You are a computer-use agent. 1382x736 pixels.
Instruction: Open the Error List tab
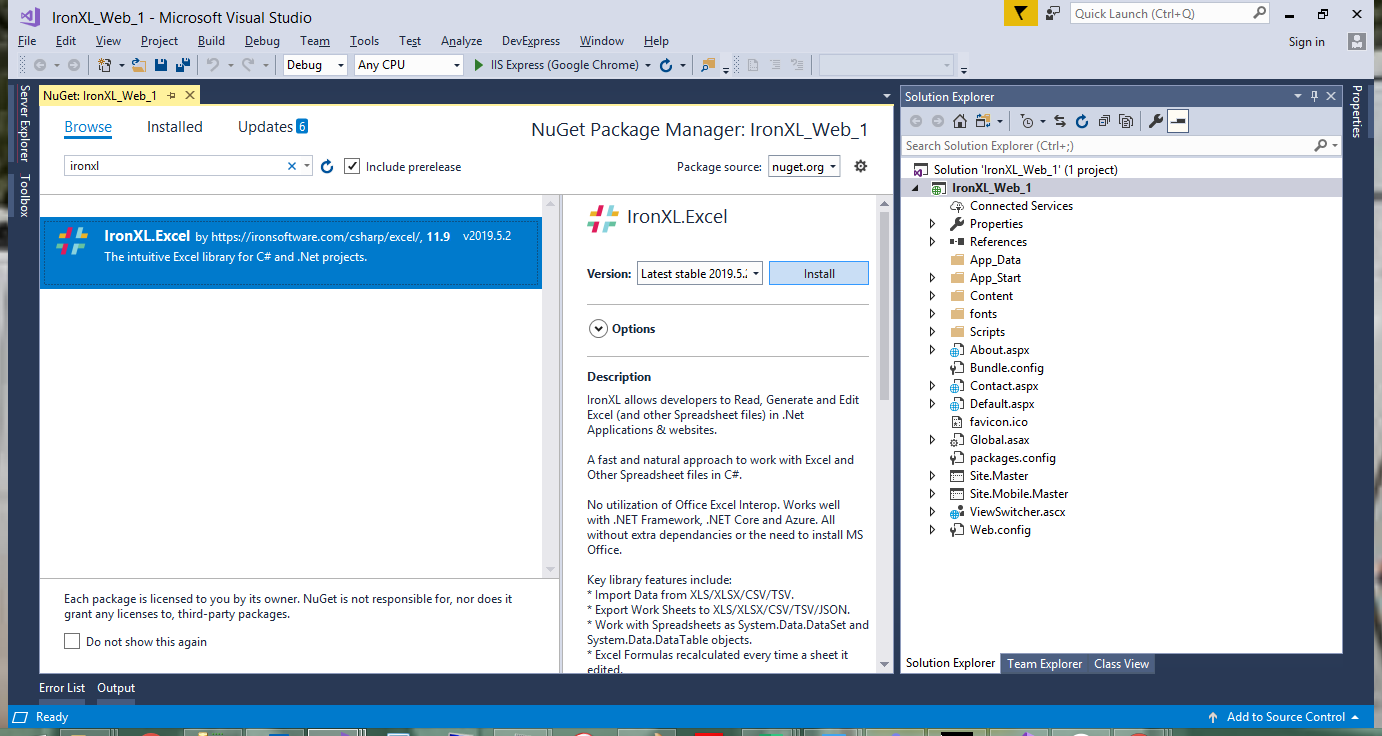pyautogui.click(x=62, y=688)
